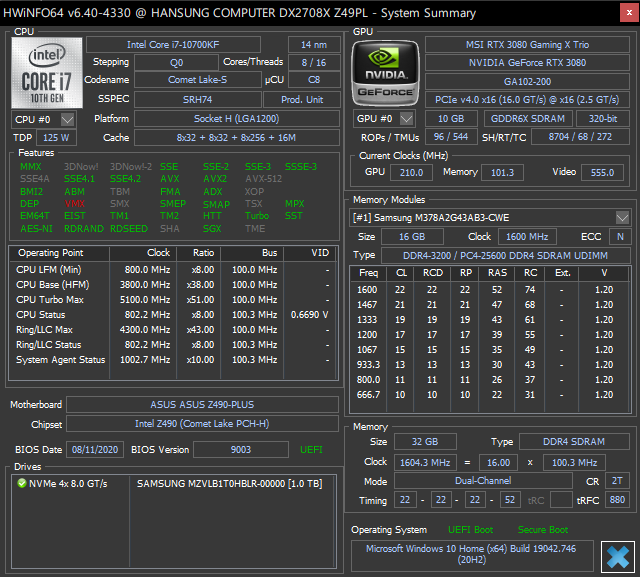This screenshot has height=577, width=640.
Task: Click the 9003 BIOS version field
Action: pos(241,450)
